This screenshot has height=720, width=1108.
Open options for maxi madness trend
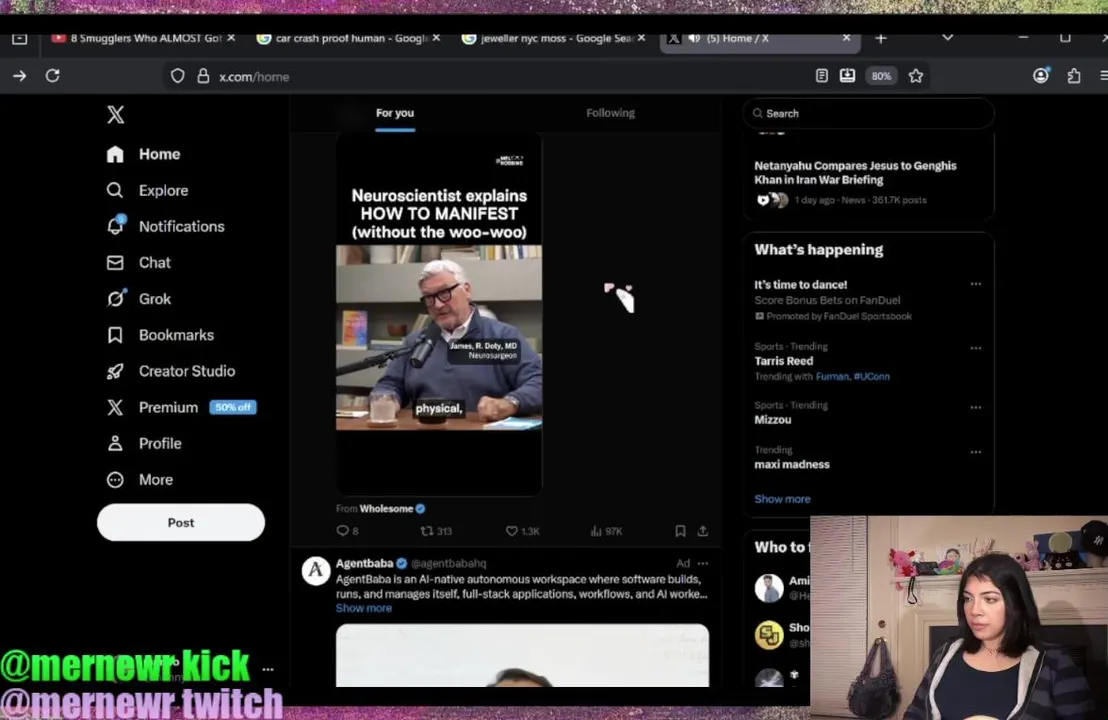pos(976,452)
